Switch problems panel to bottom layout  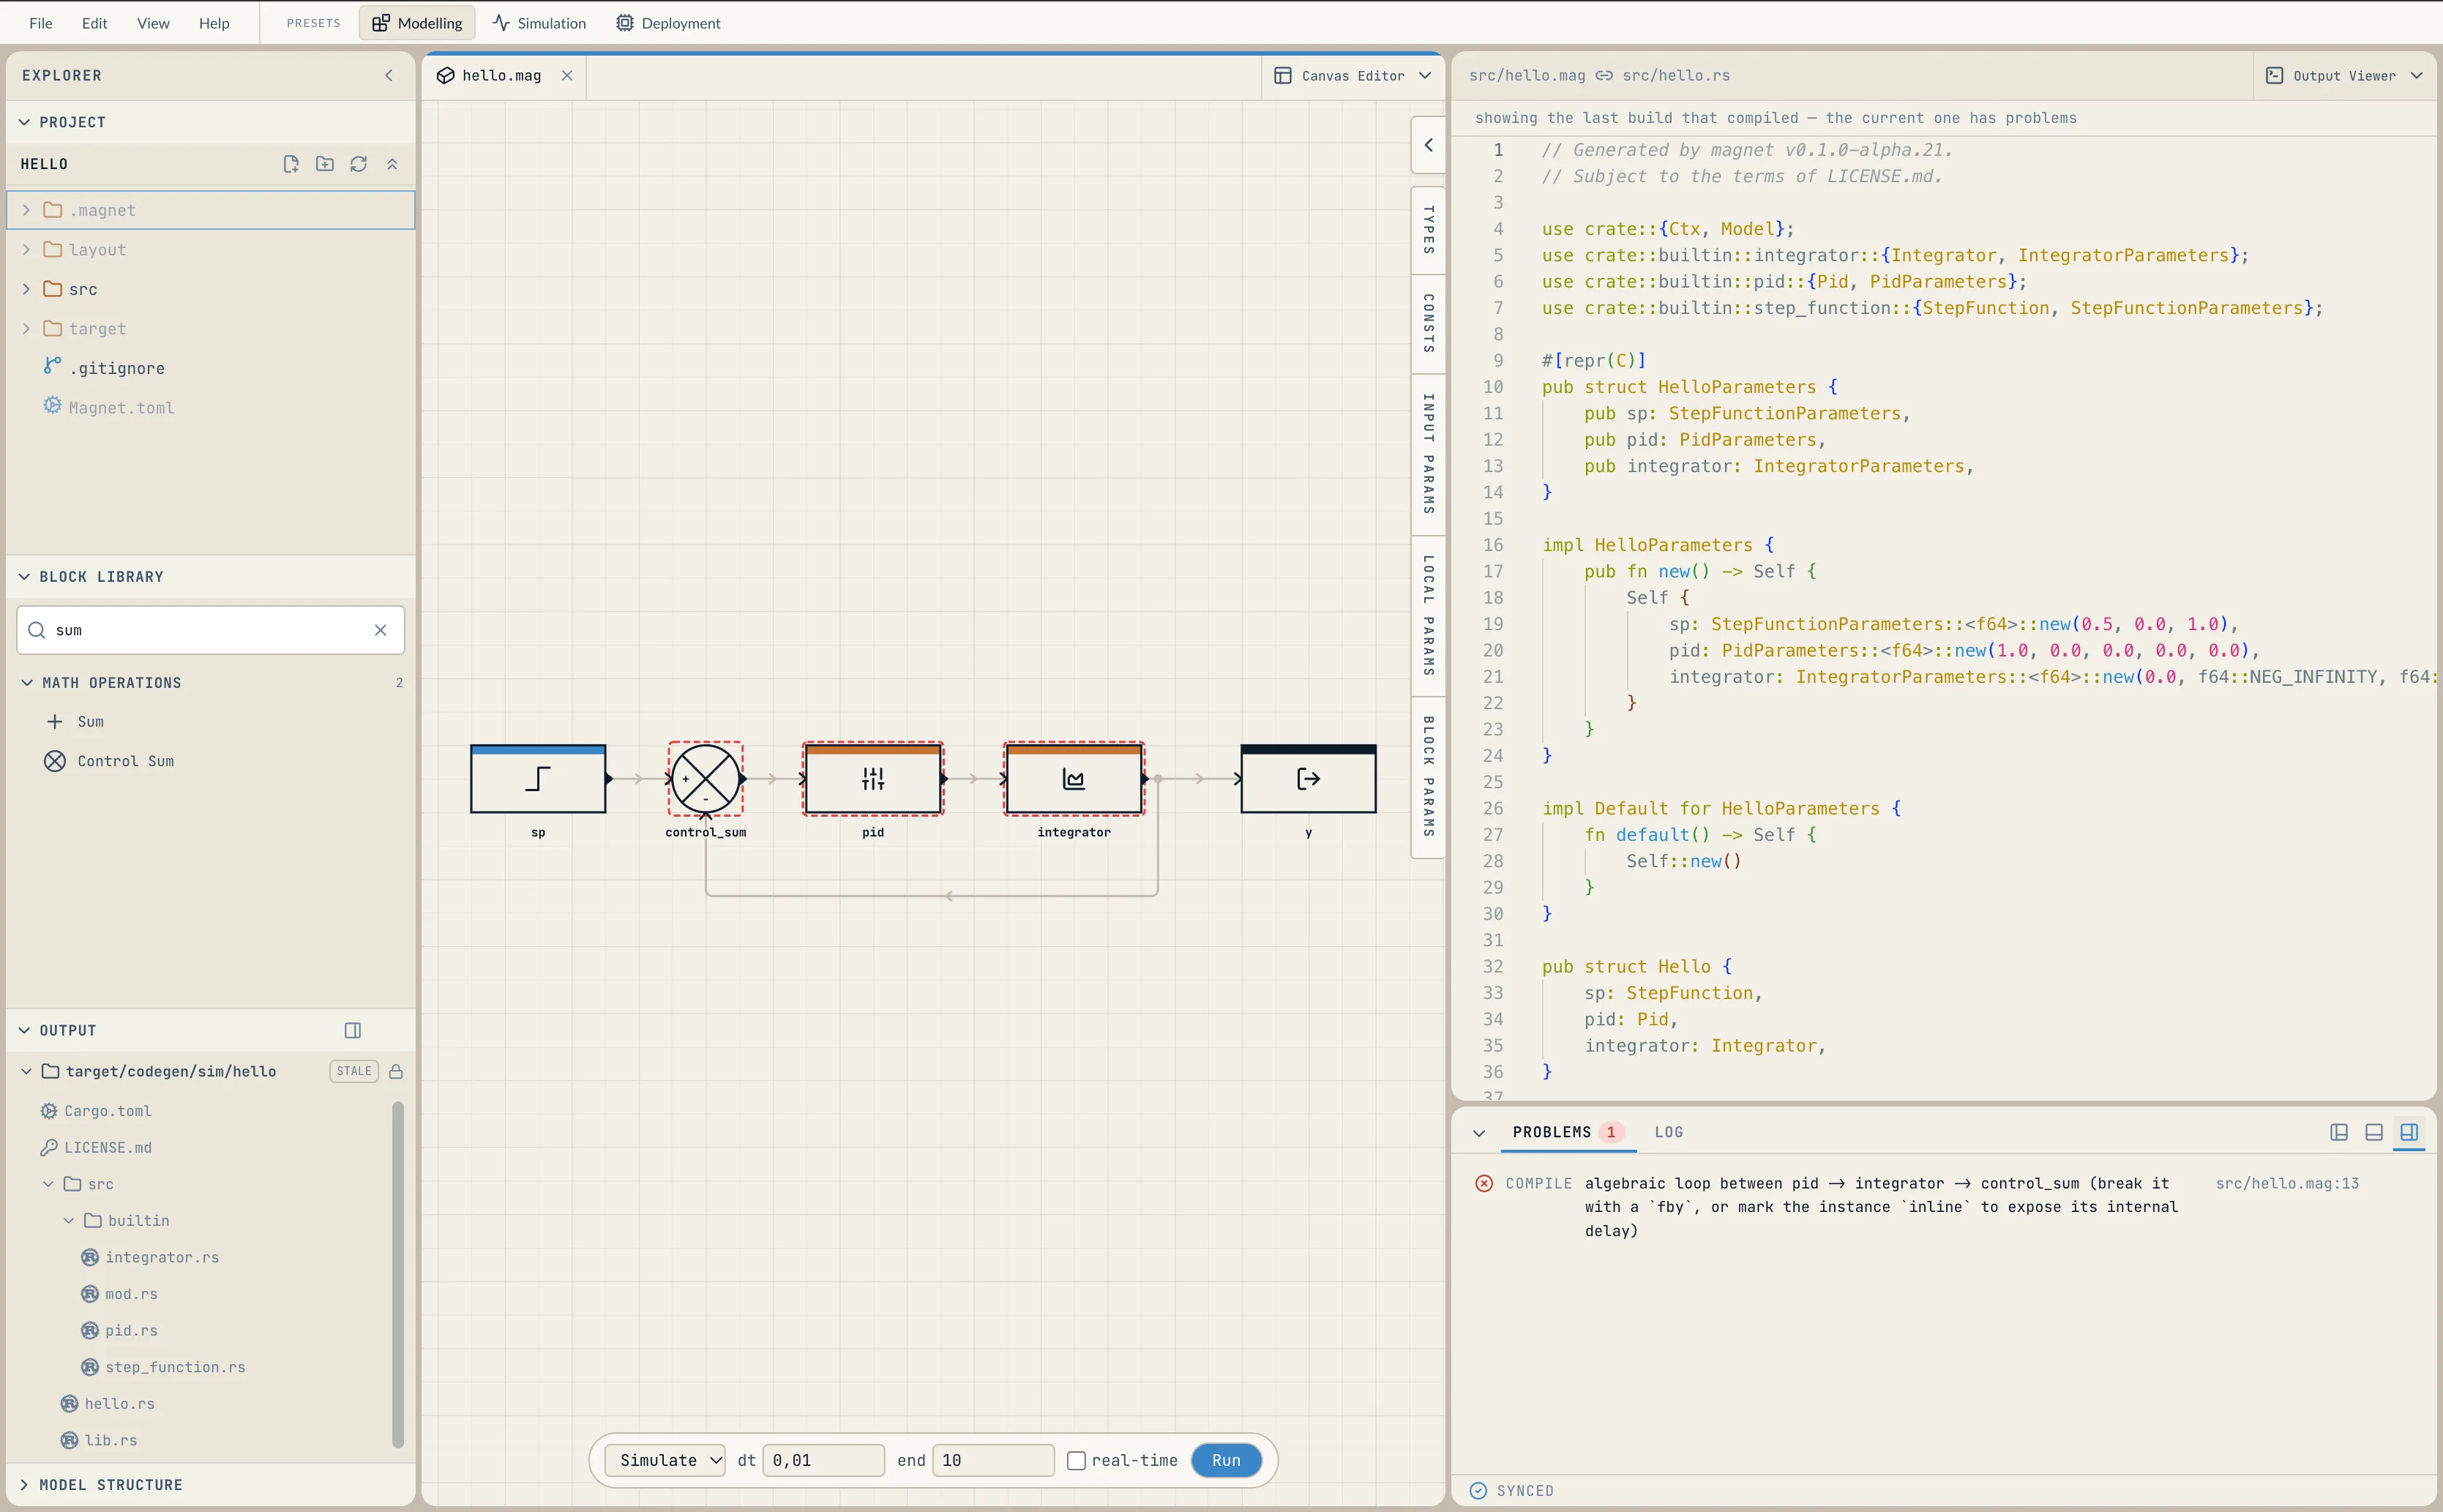[2374, 1132]
